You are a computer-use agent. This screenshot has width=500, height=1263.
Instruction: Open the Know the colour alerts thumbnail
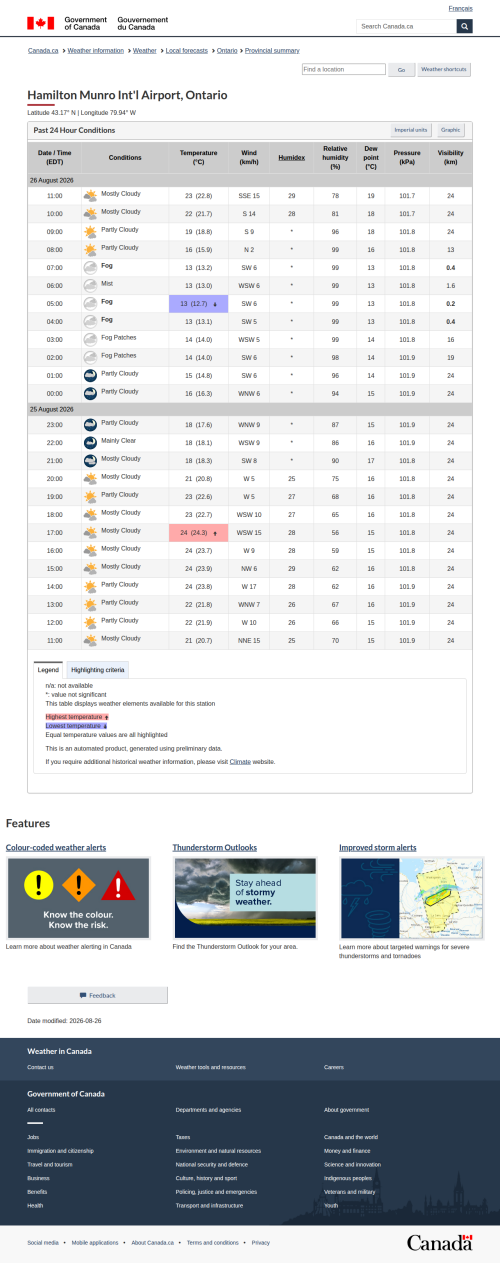pos(78,898)
